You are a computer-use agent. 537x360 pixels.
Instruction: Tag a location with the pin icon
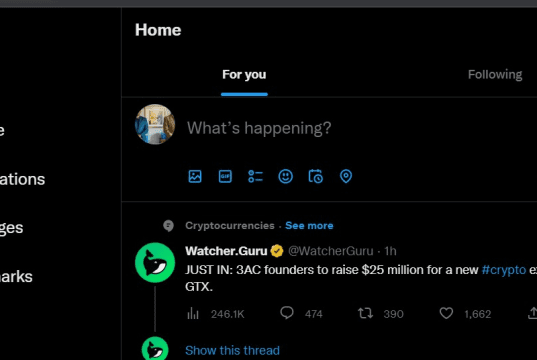click(x=346, y=176)
